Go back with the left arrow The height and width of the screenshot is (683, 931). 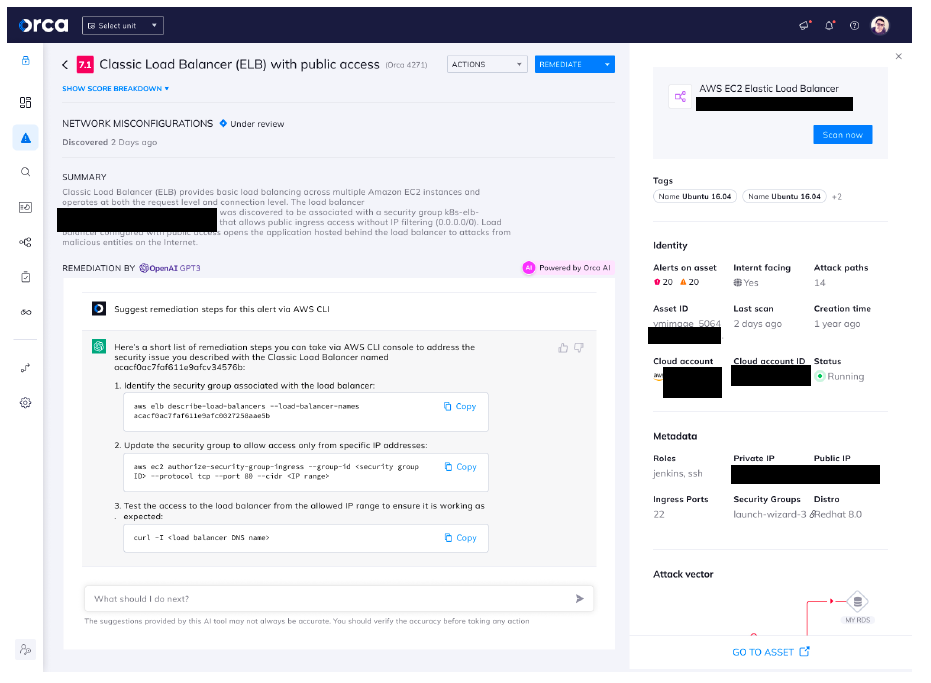[65, 65]
